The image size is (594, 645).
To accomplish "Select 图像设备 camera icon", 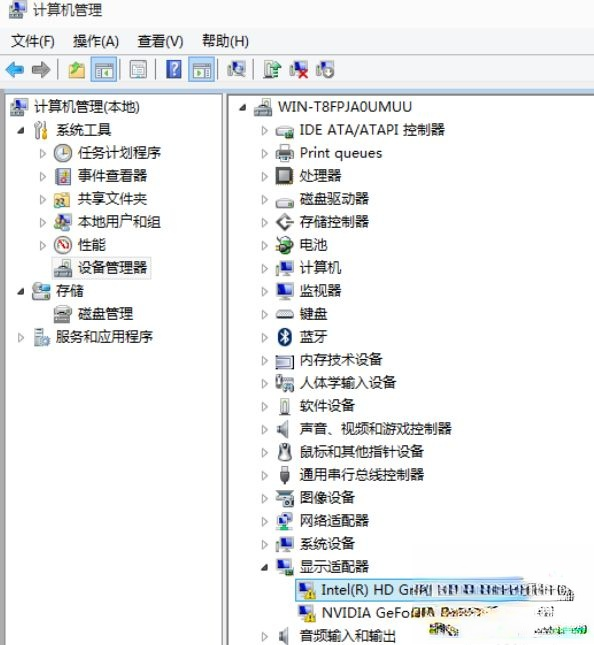I will point(284,499).
